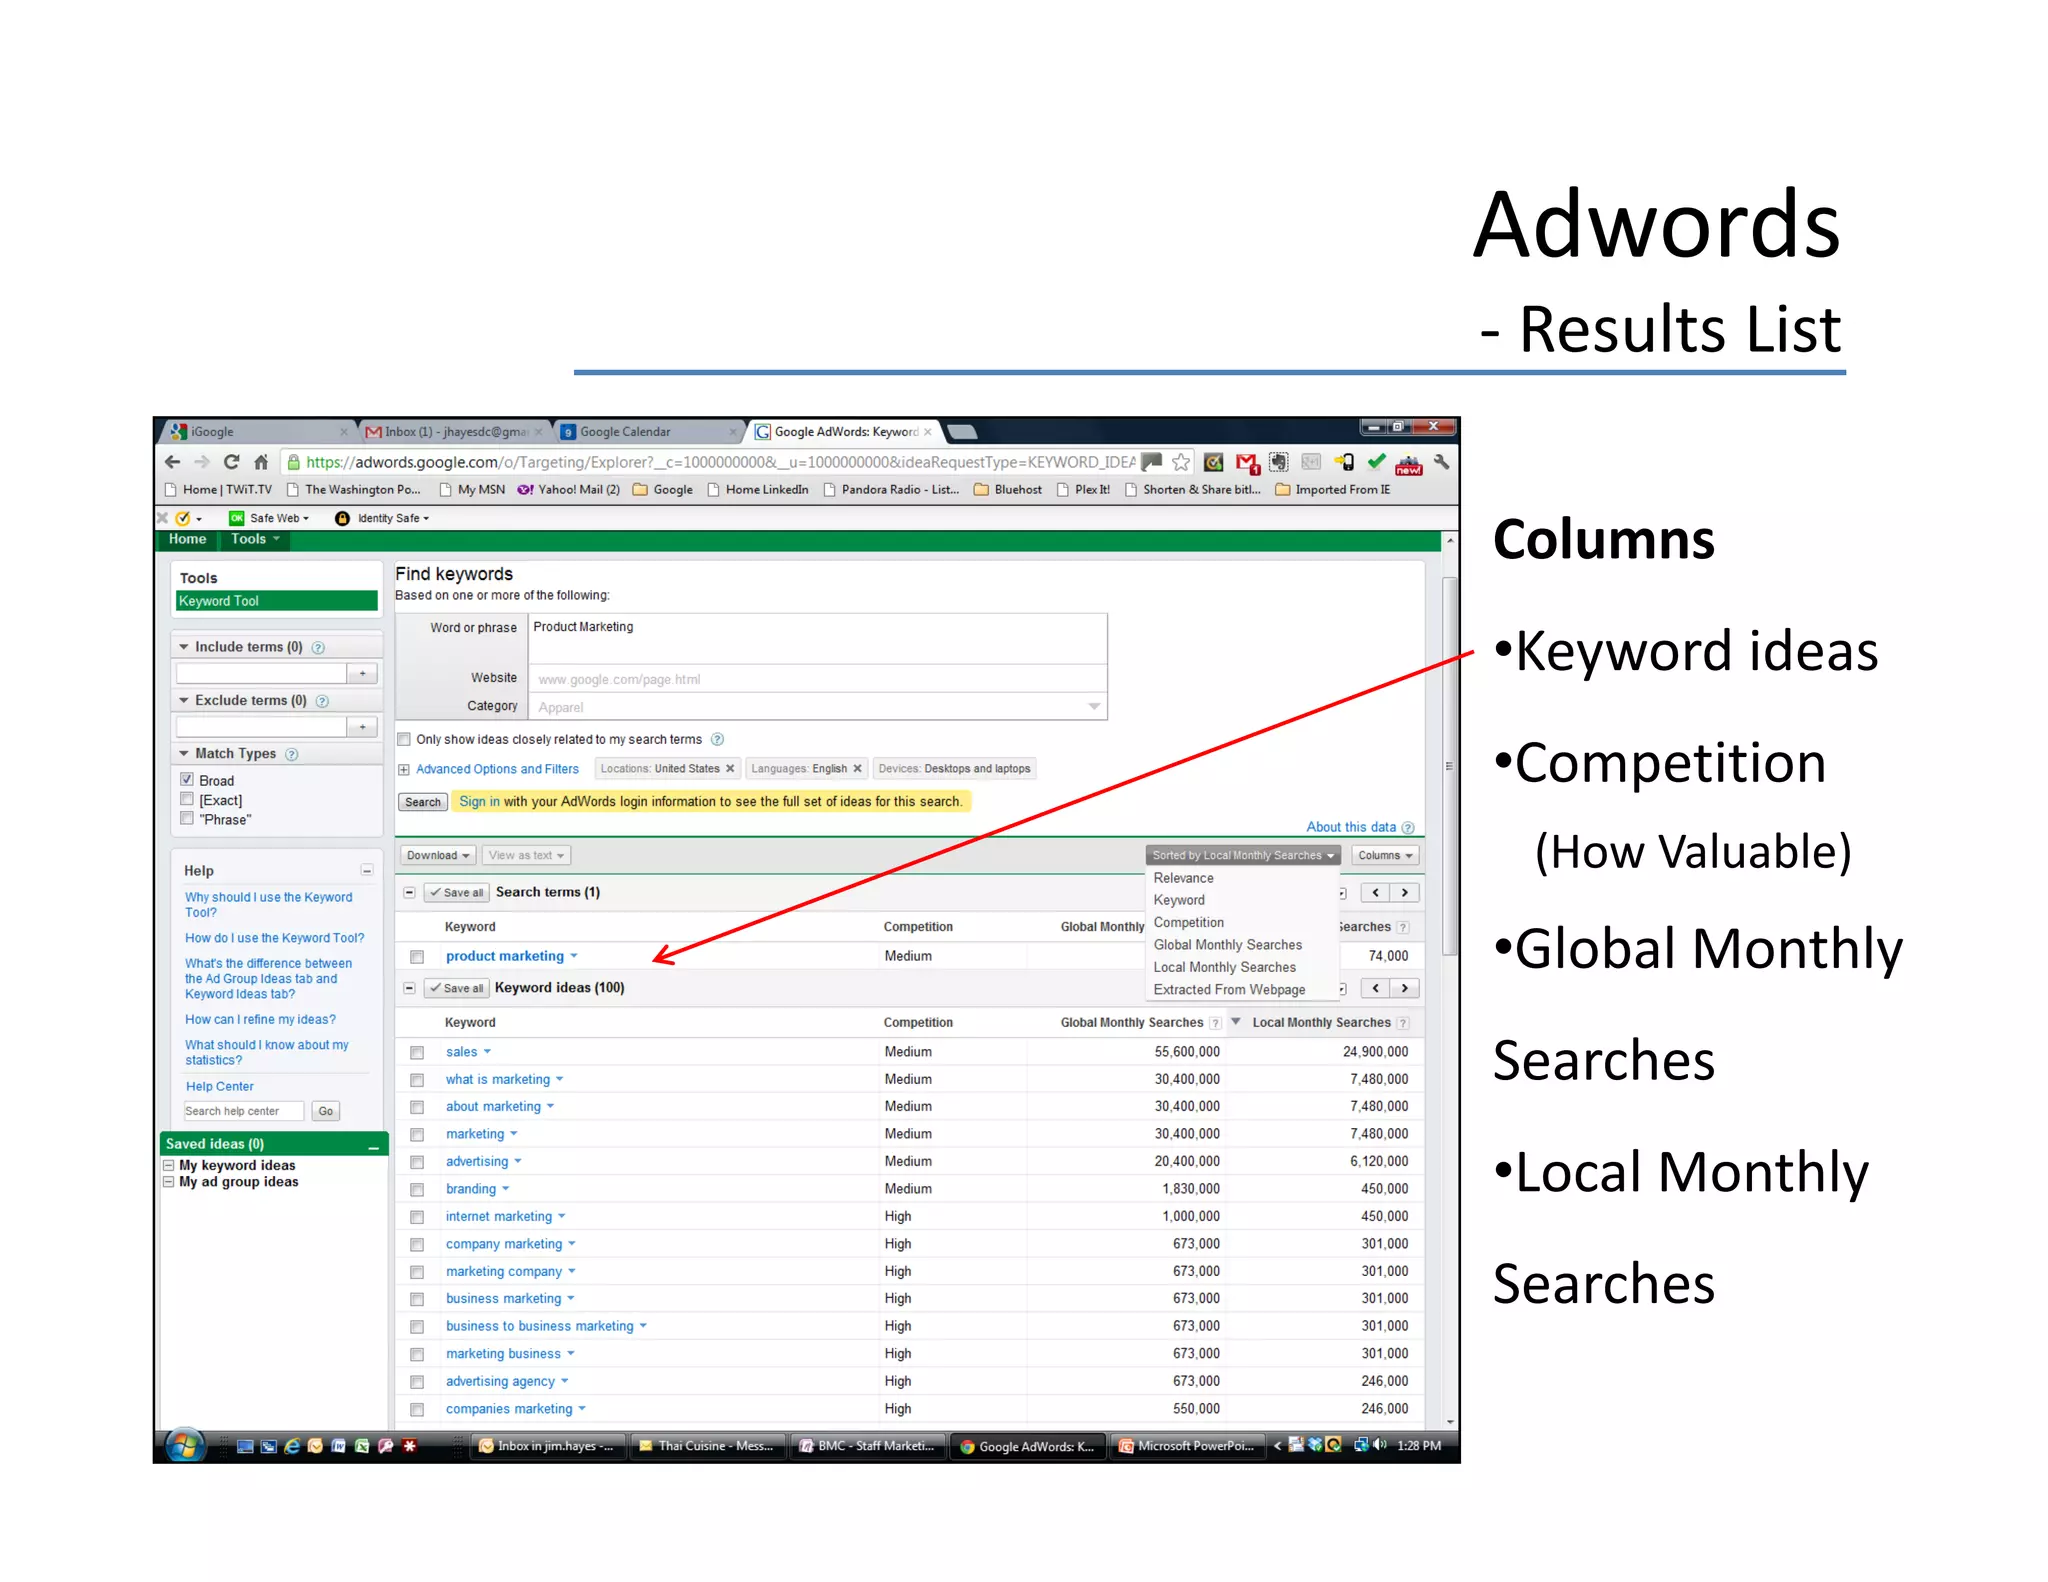Click About this data help icon

click(x=1408, y=828)
